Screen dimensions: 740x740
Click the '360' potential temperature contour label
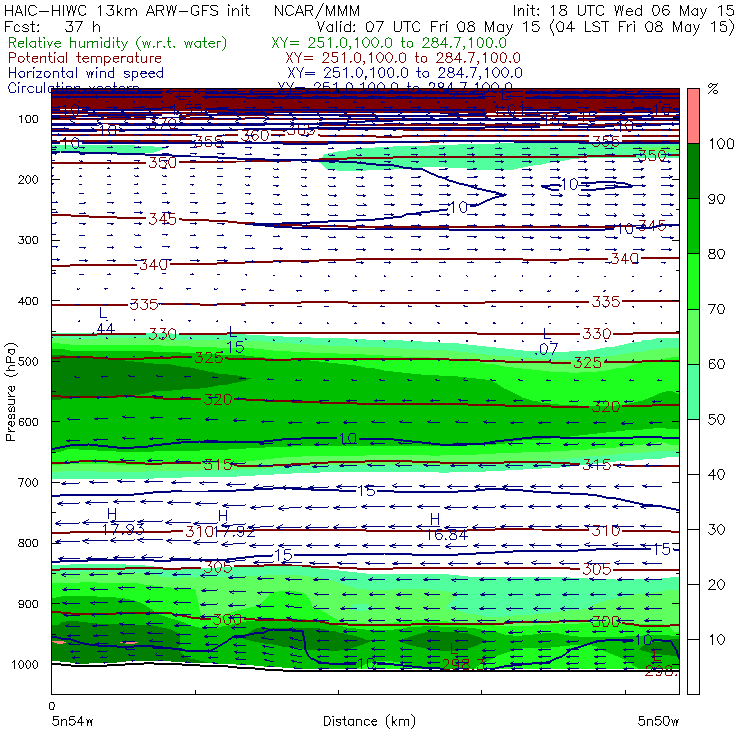(255, 136)
